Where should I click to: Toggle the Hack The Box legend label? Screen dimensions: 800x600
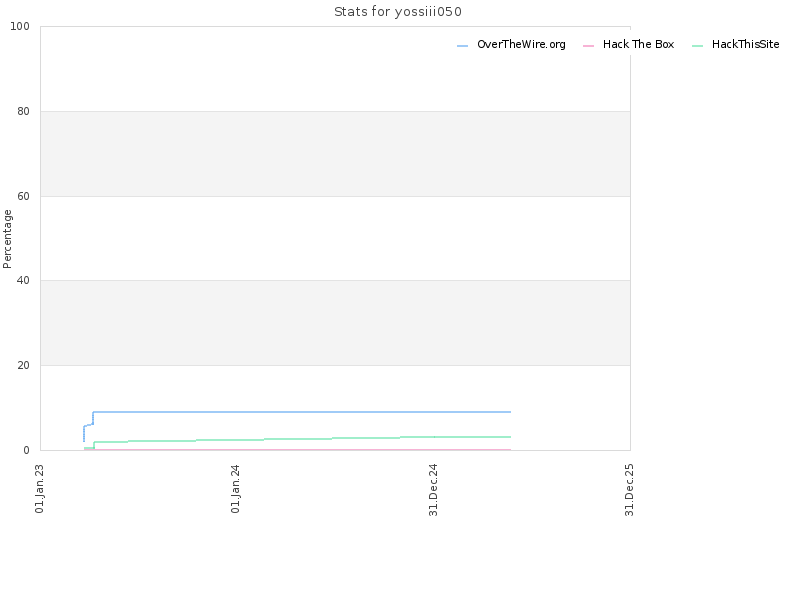click(638, 44)
